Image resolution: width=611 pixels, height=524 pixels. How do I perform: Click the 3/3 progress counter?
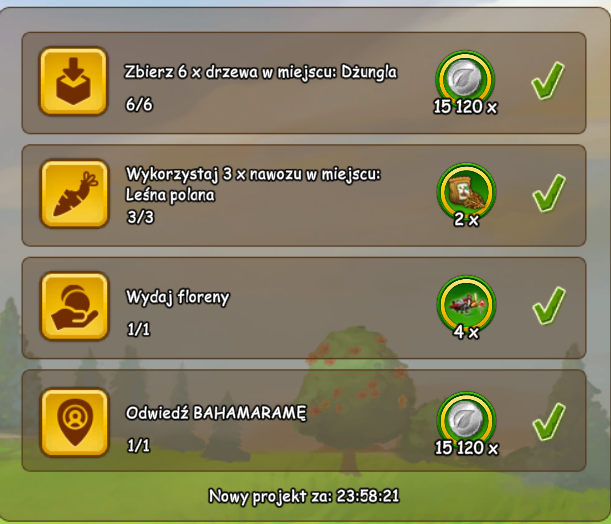[140, 217]
